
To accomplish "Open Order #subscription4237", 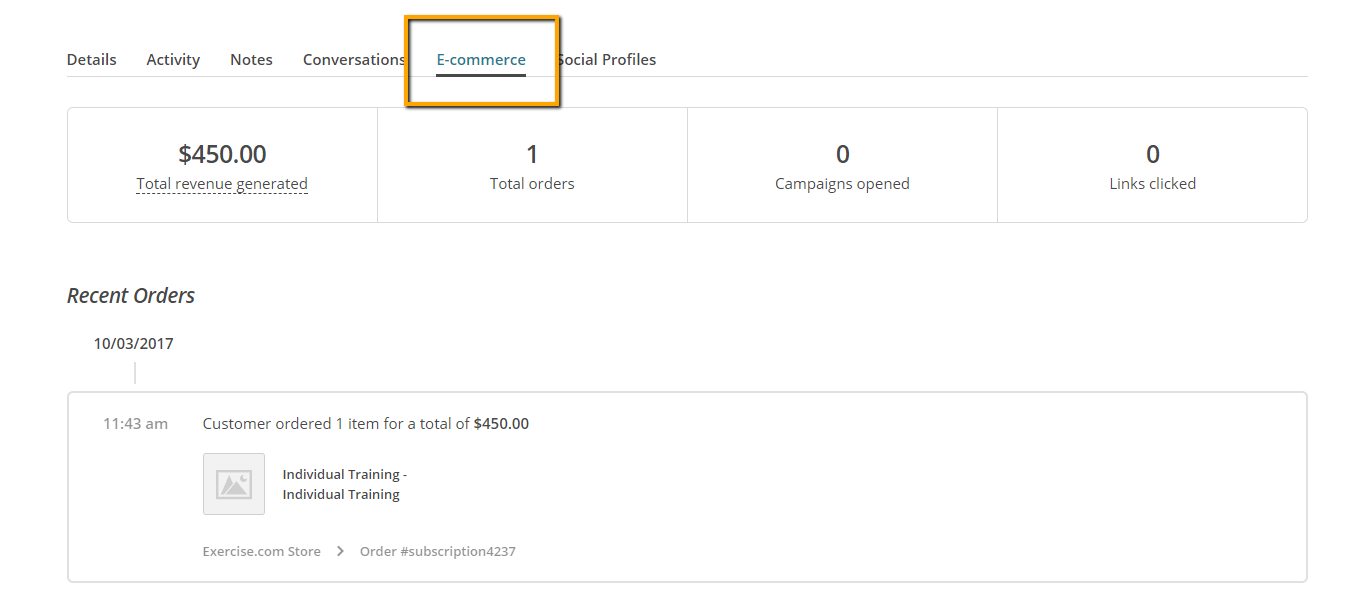I will [438, 551].
